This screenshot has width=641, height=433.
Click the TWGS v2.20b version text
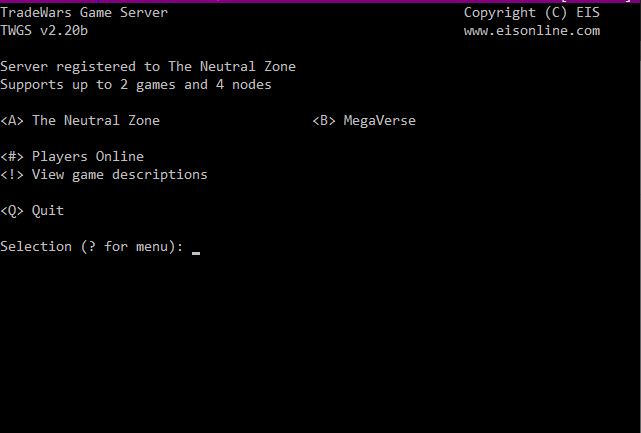pyautogui.click(x=44, y=31)
